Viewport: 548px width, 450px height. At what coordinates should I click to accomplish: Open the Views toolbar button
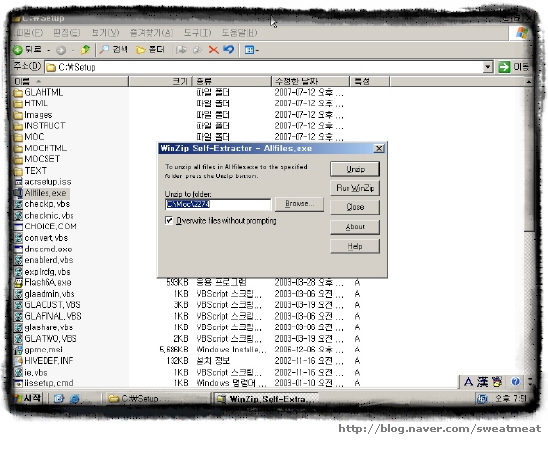(252, 50)
